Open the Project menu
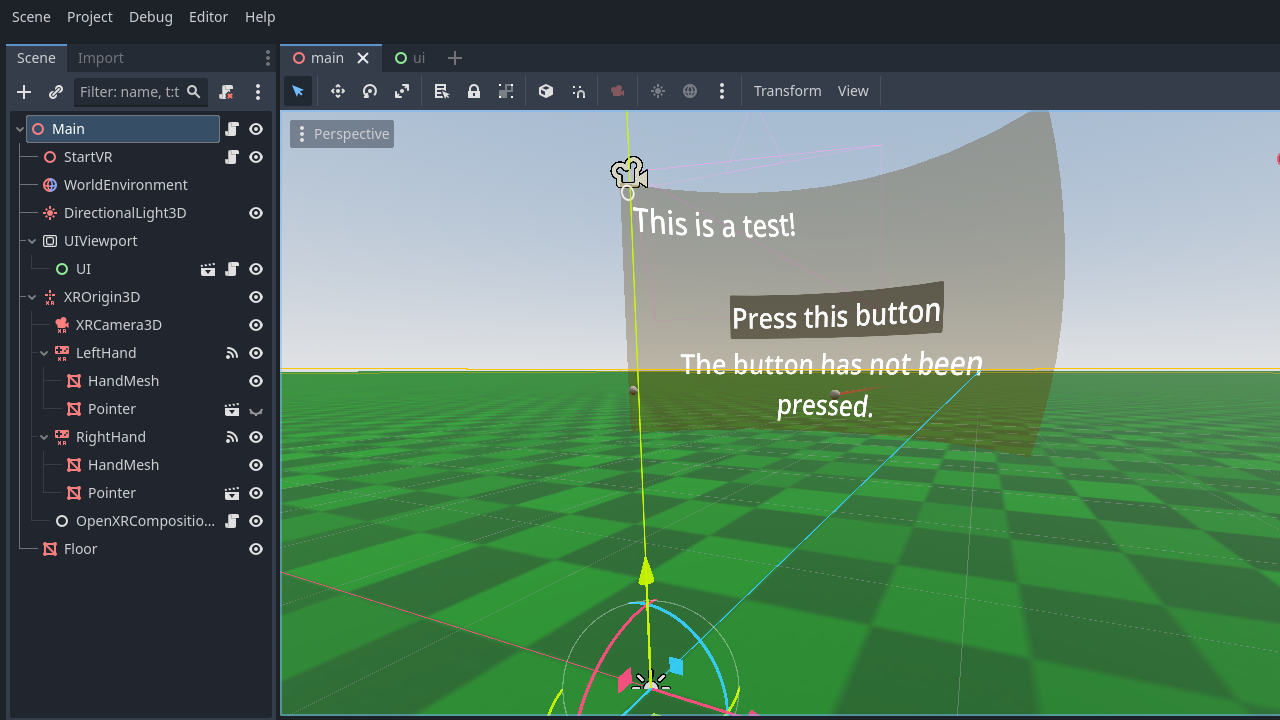 (90, 17)
